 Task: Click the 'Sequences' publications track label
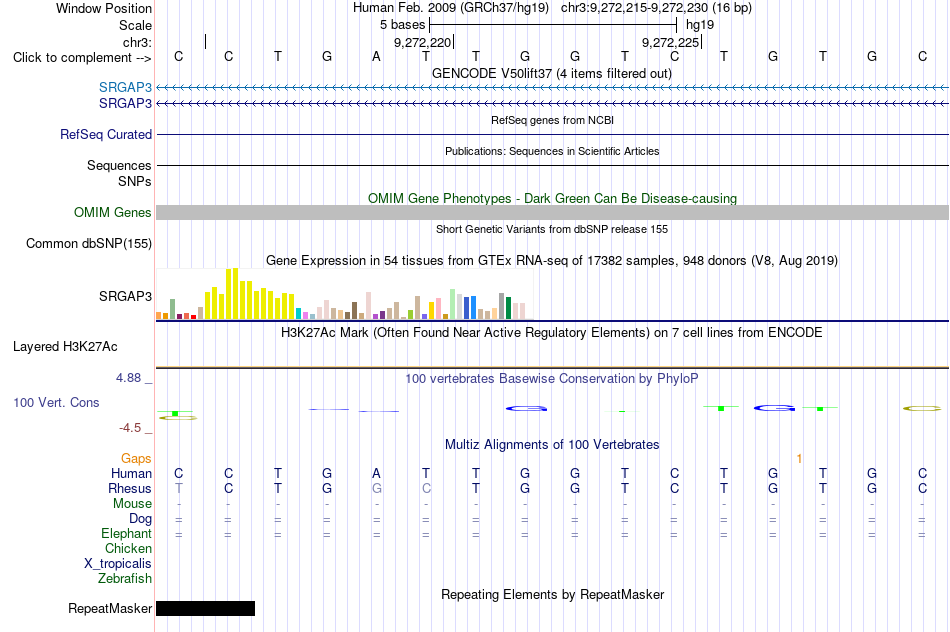119,165
